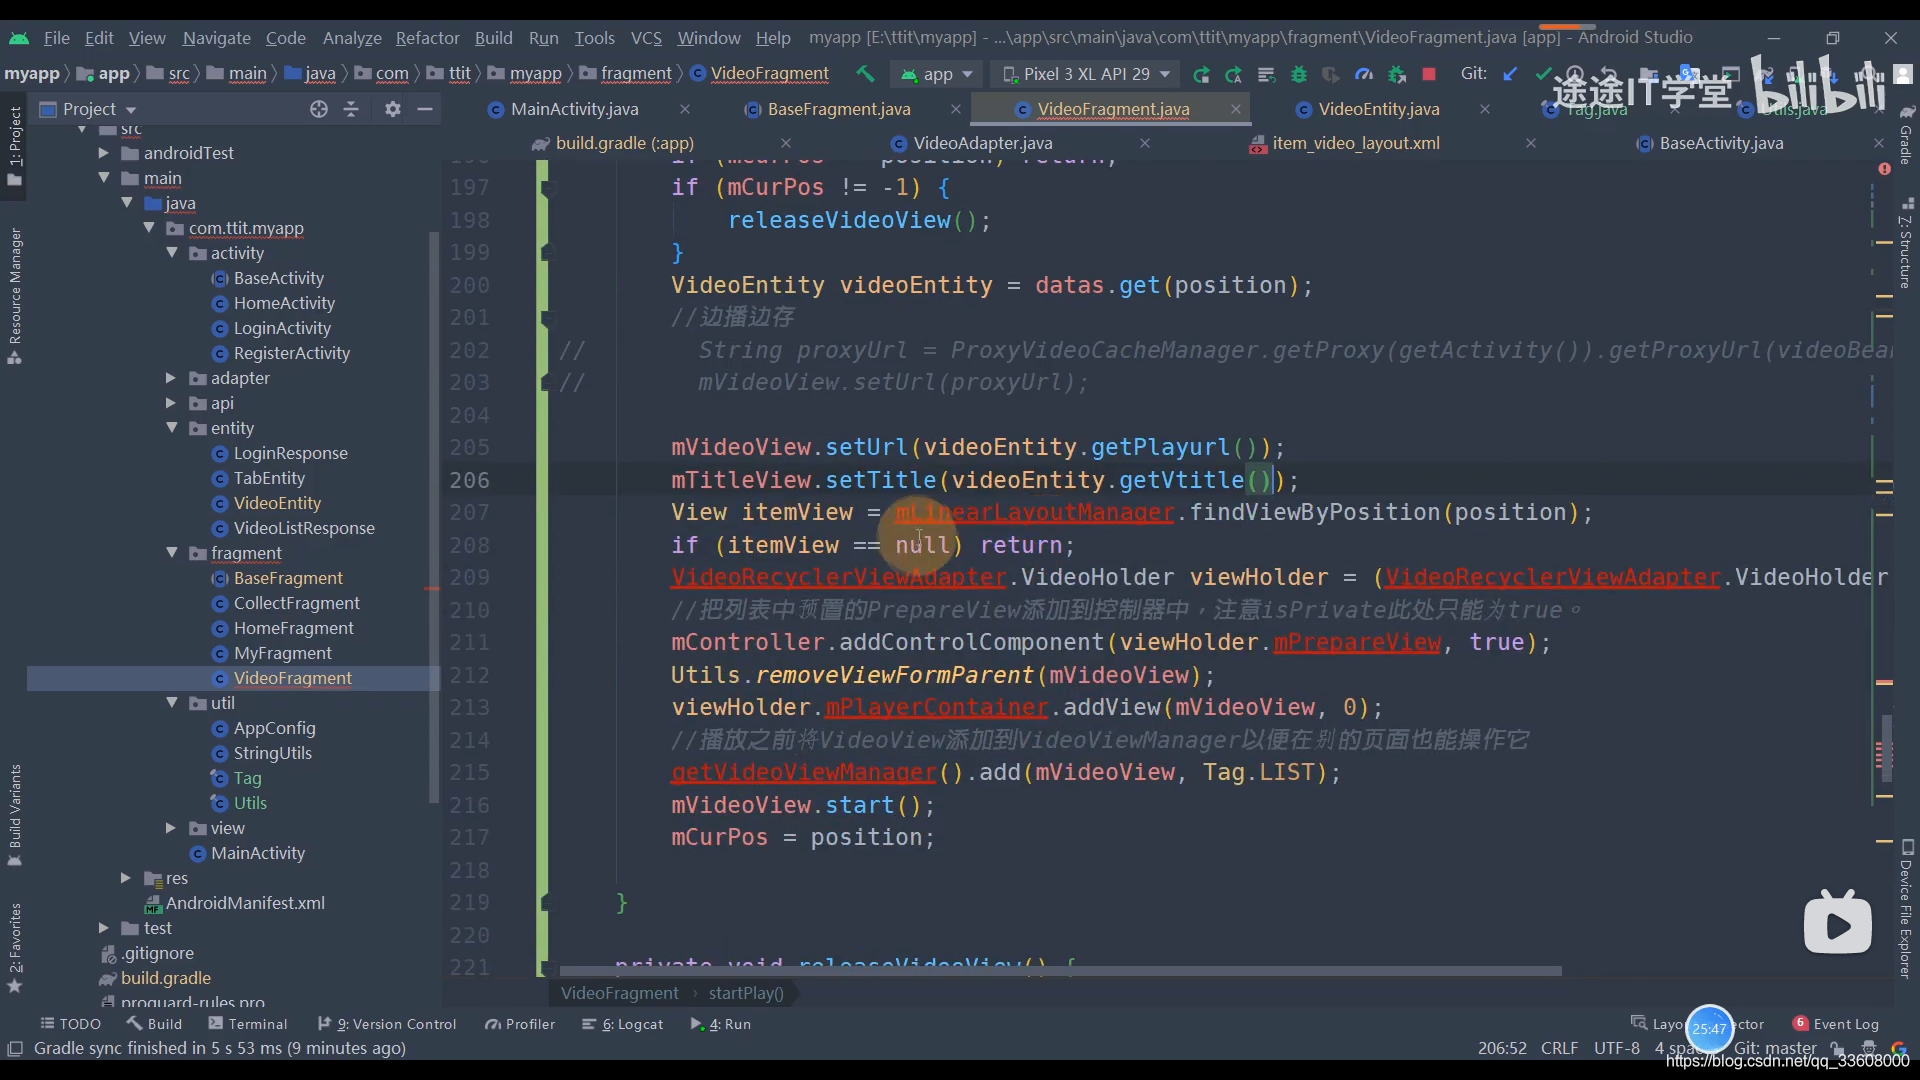Open the Terminal tool window
The image size is (1920, 1080).
[247, 1024]
